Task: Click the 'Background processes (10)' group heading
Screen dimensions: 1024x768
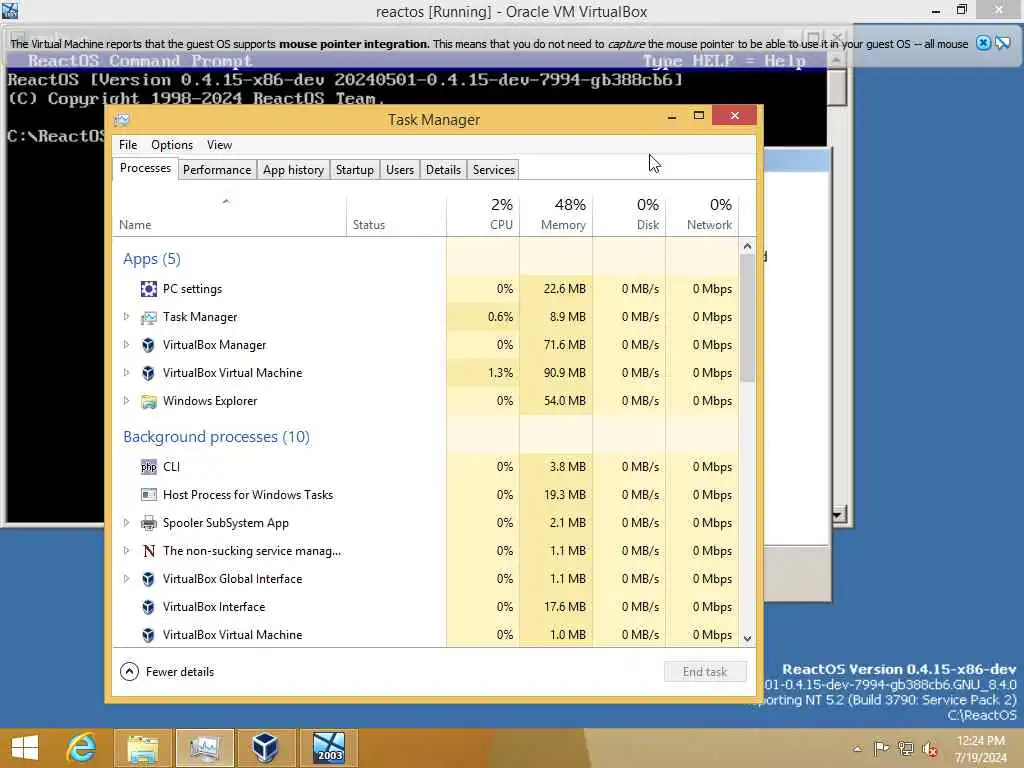Action: [x=216, y=437]
